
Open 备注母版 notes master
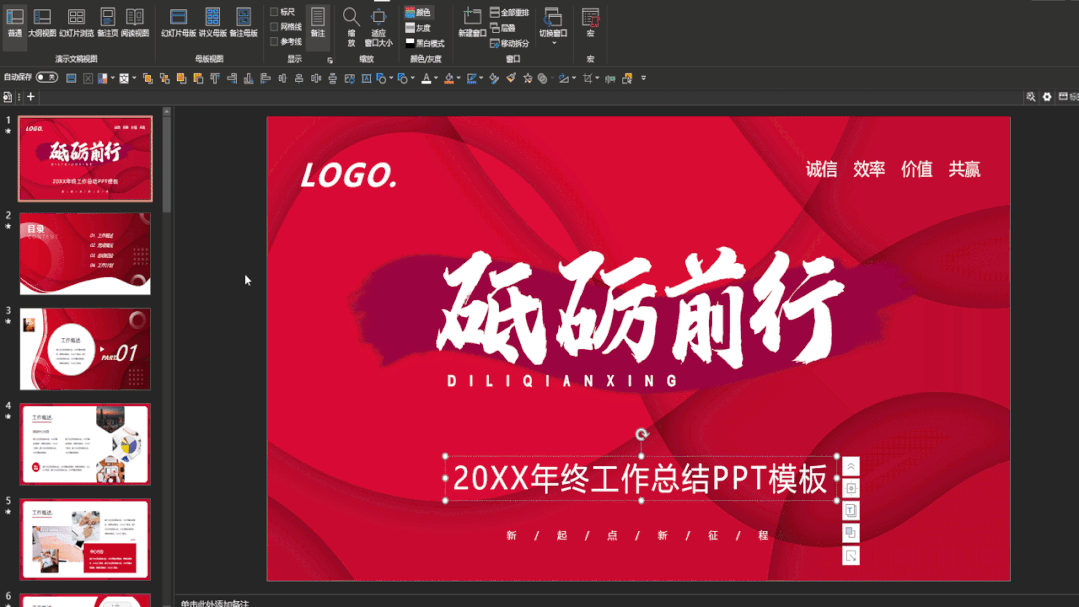[243, 21]
